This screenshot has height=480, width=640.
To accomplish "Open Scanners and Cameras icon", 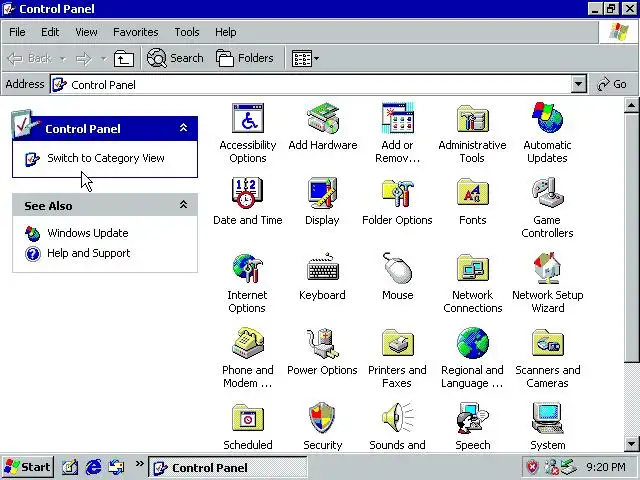I will (547, 343).
